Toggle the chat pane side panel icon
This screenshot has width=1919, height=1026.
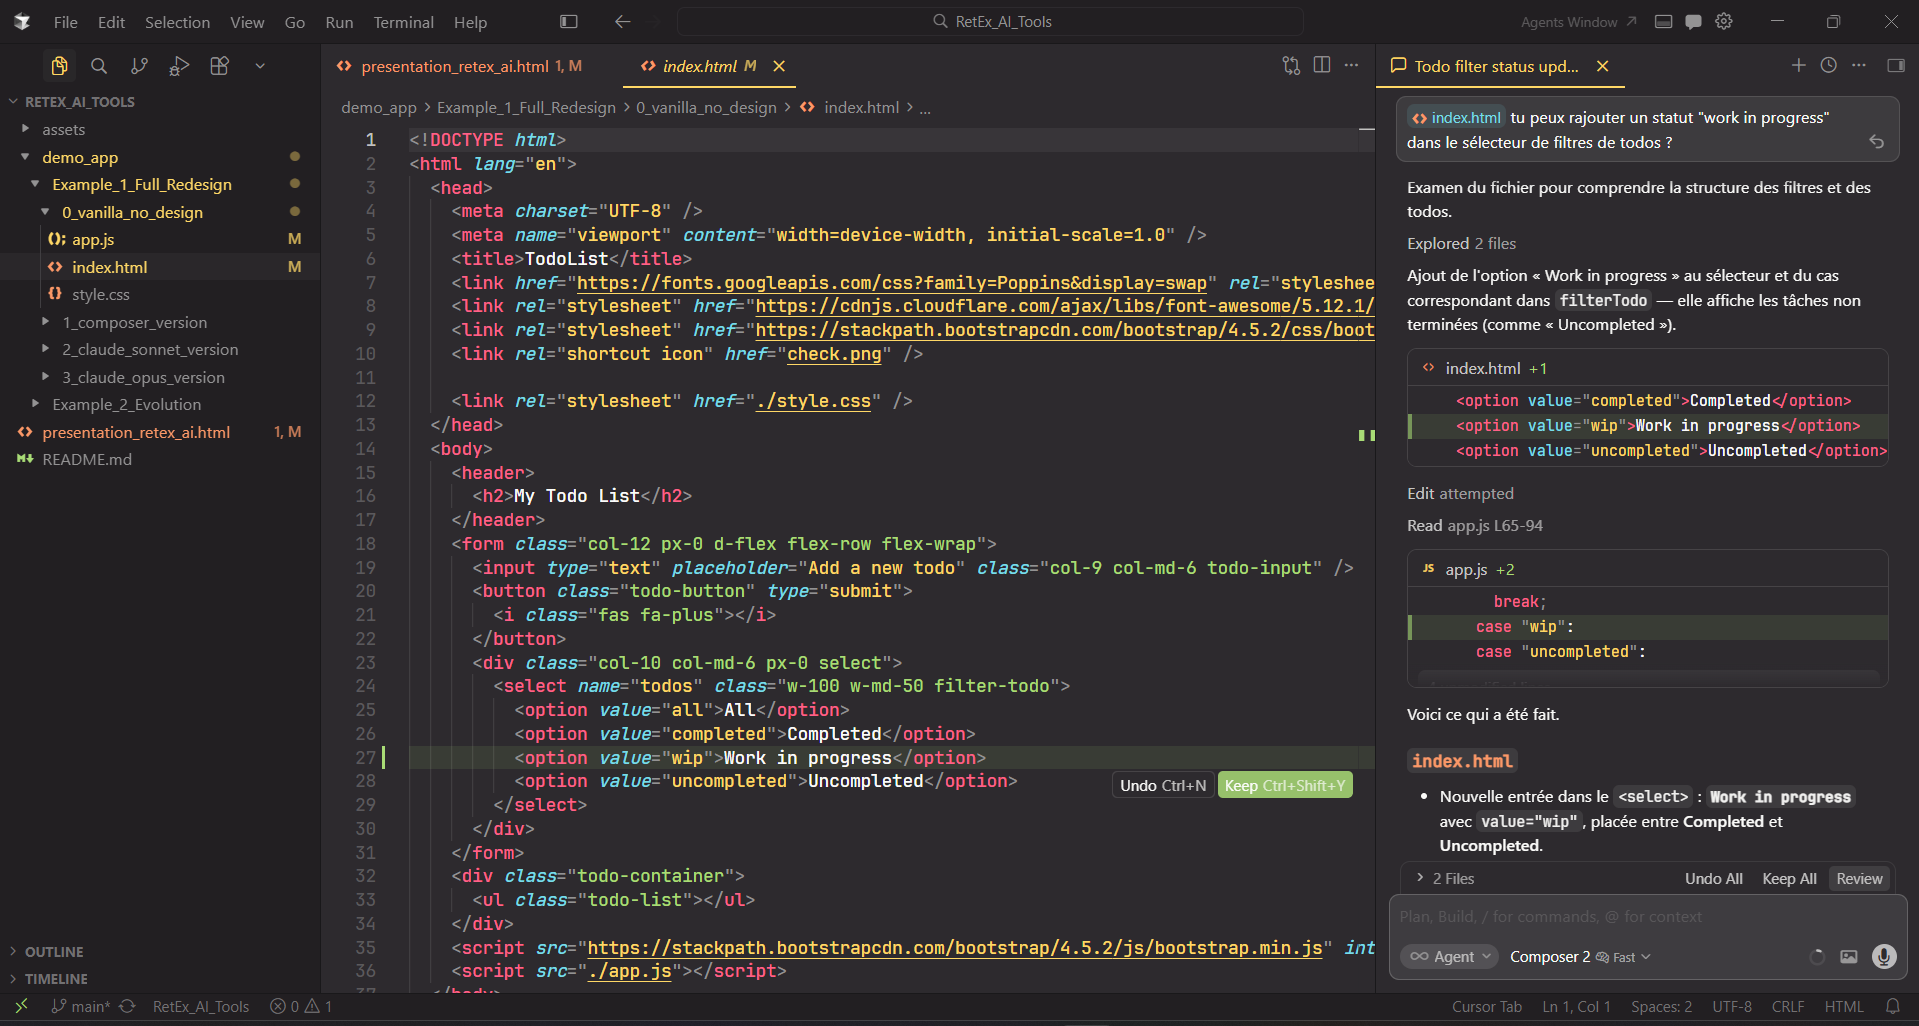click(1895, 65)
